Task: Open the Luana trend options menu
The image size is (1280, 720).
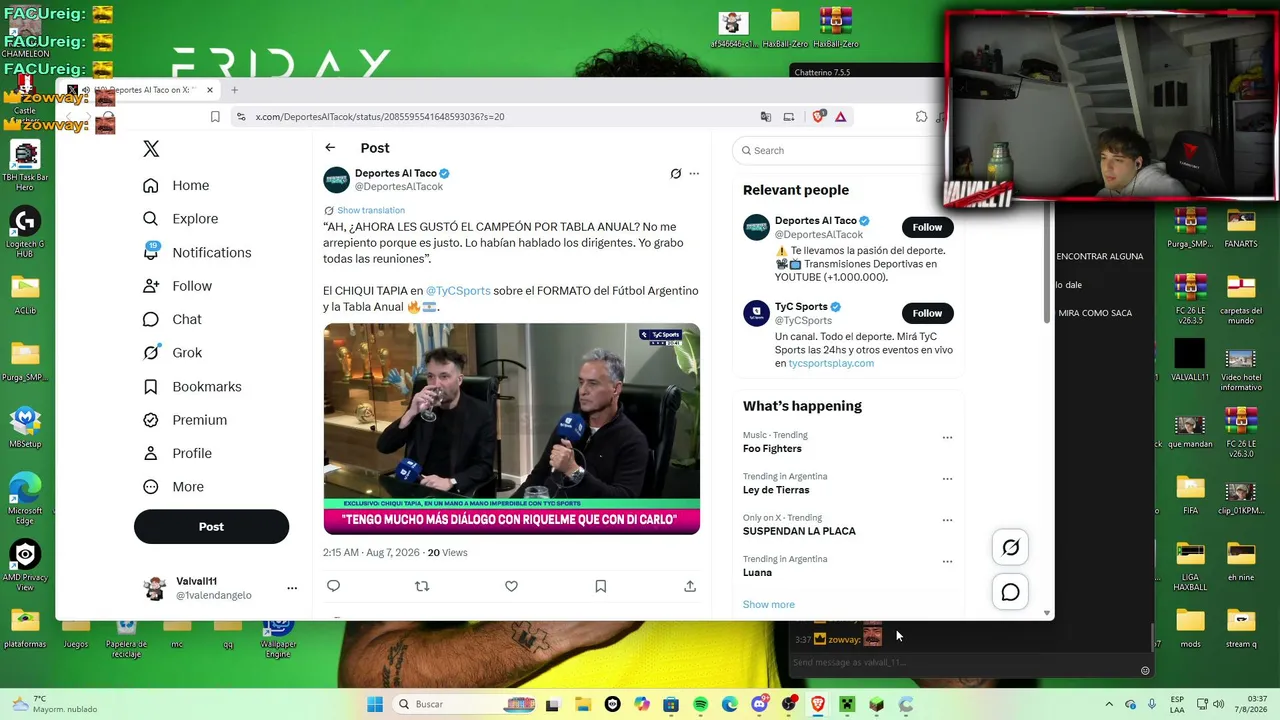Action: click(947, 561)
